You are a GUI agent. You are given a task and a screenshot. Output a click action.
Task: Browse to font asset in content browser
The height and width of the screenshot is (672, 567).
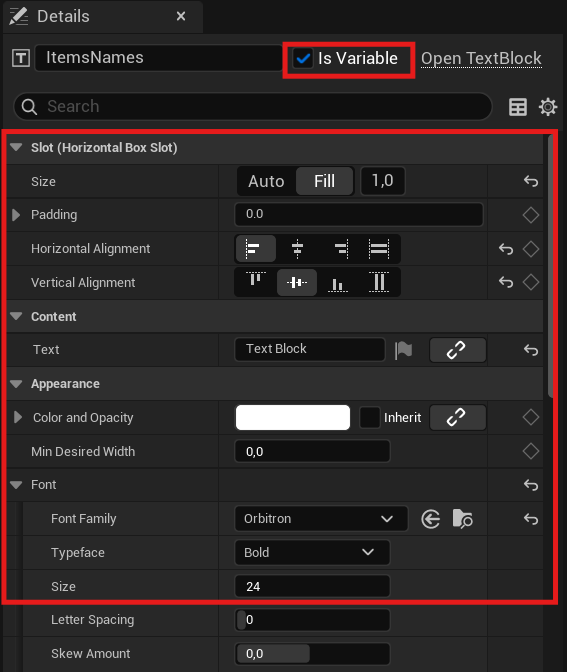click(x=462, y=519)
